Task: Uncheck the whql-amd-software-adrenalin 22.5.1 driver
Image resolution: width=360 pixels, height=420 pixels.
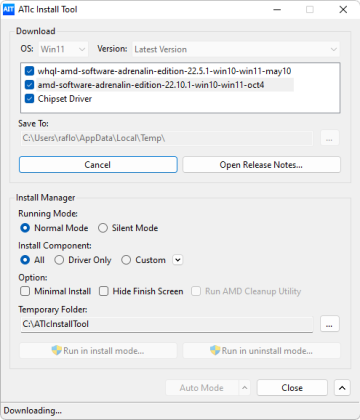Action: click(x=29, y=71)
